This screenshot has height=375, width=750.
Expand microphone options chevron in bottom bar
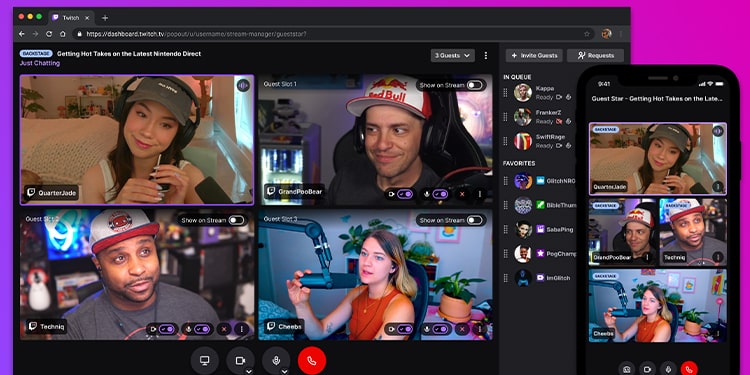tap(285, 371)
